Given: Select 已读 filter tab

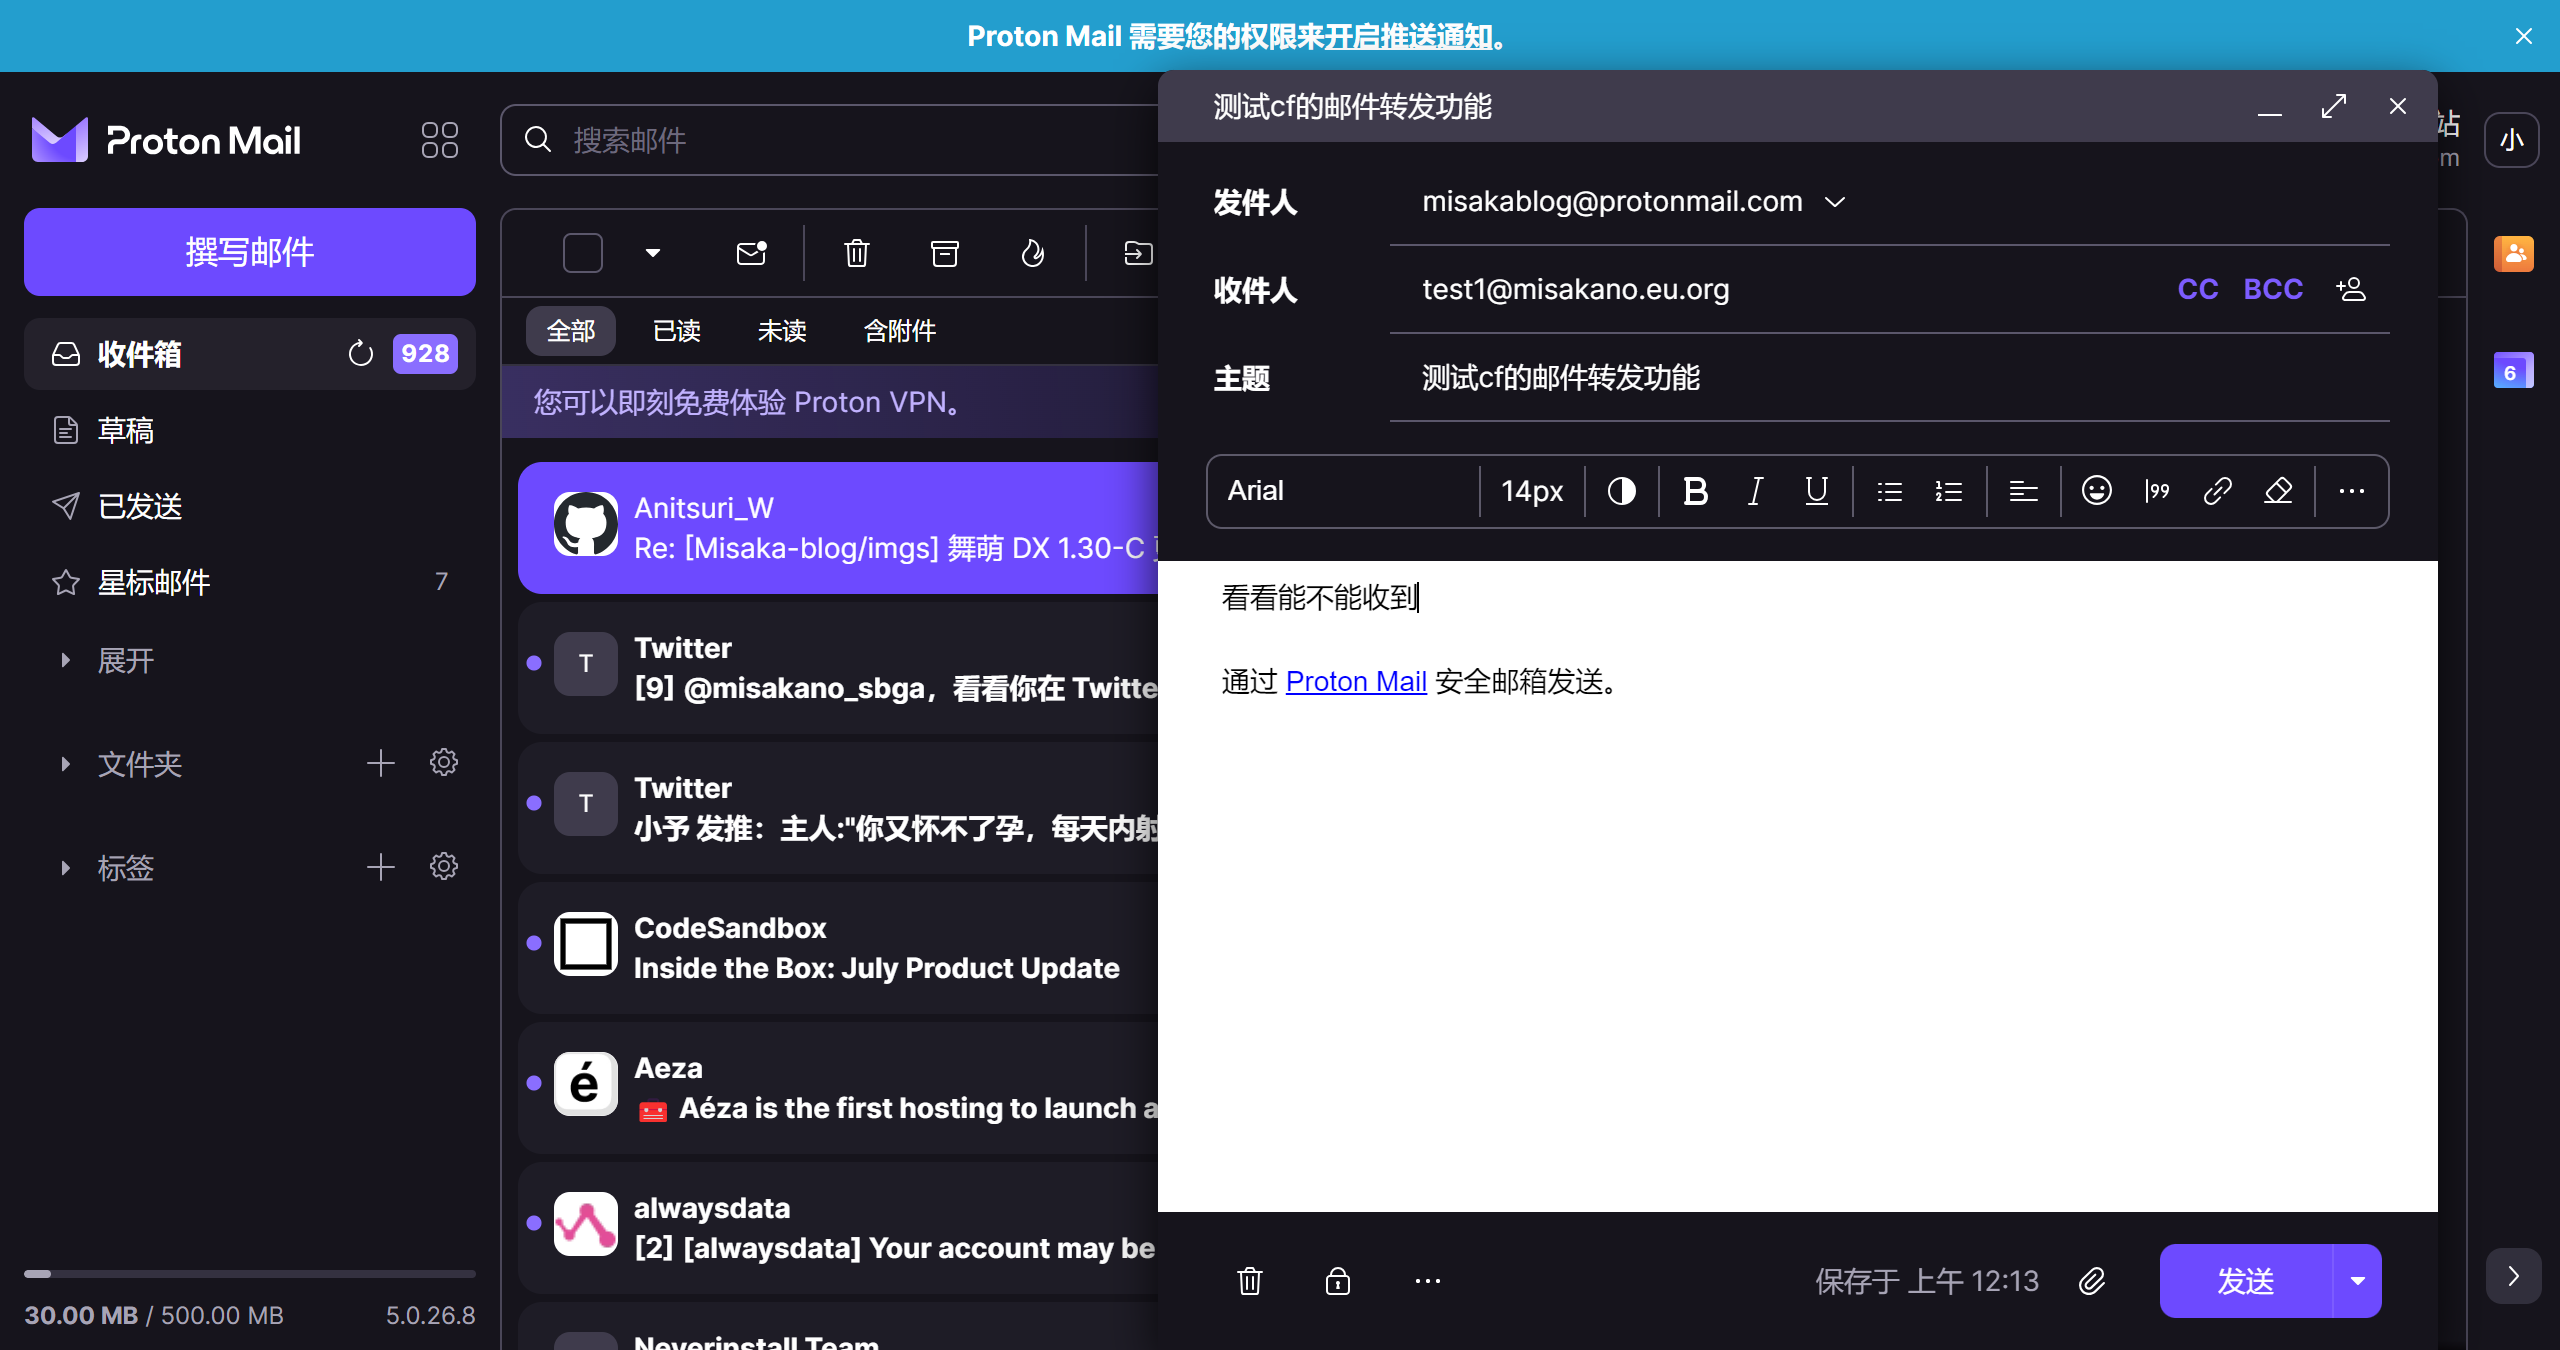Looking at the screenshot, I should pyautogui.click(x=677, y=331).
